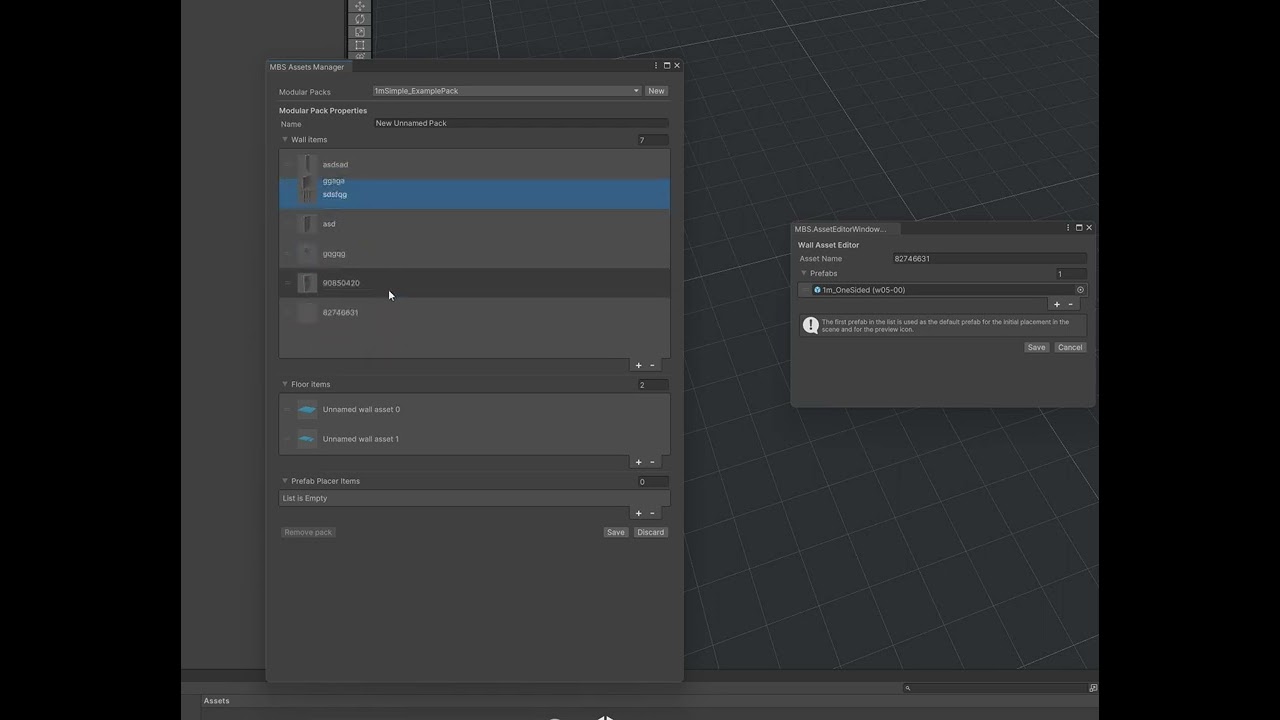
Task: Open the Modular Packs dropdown showing 1mSimple_ExamplePack
Action: click(505, 91)
